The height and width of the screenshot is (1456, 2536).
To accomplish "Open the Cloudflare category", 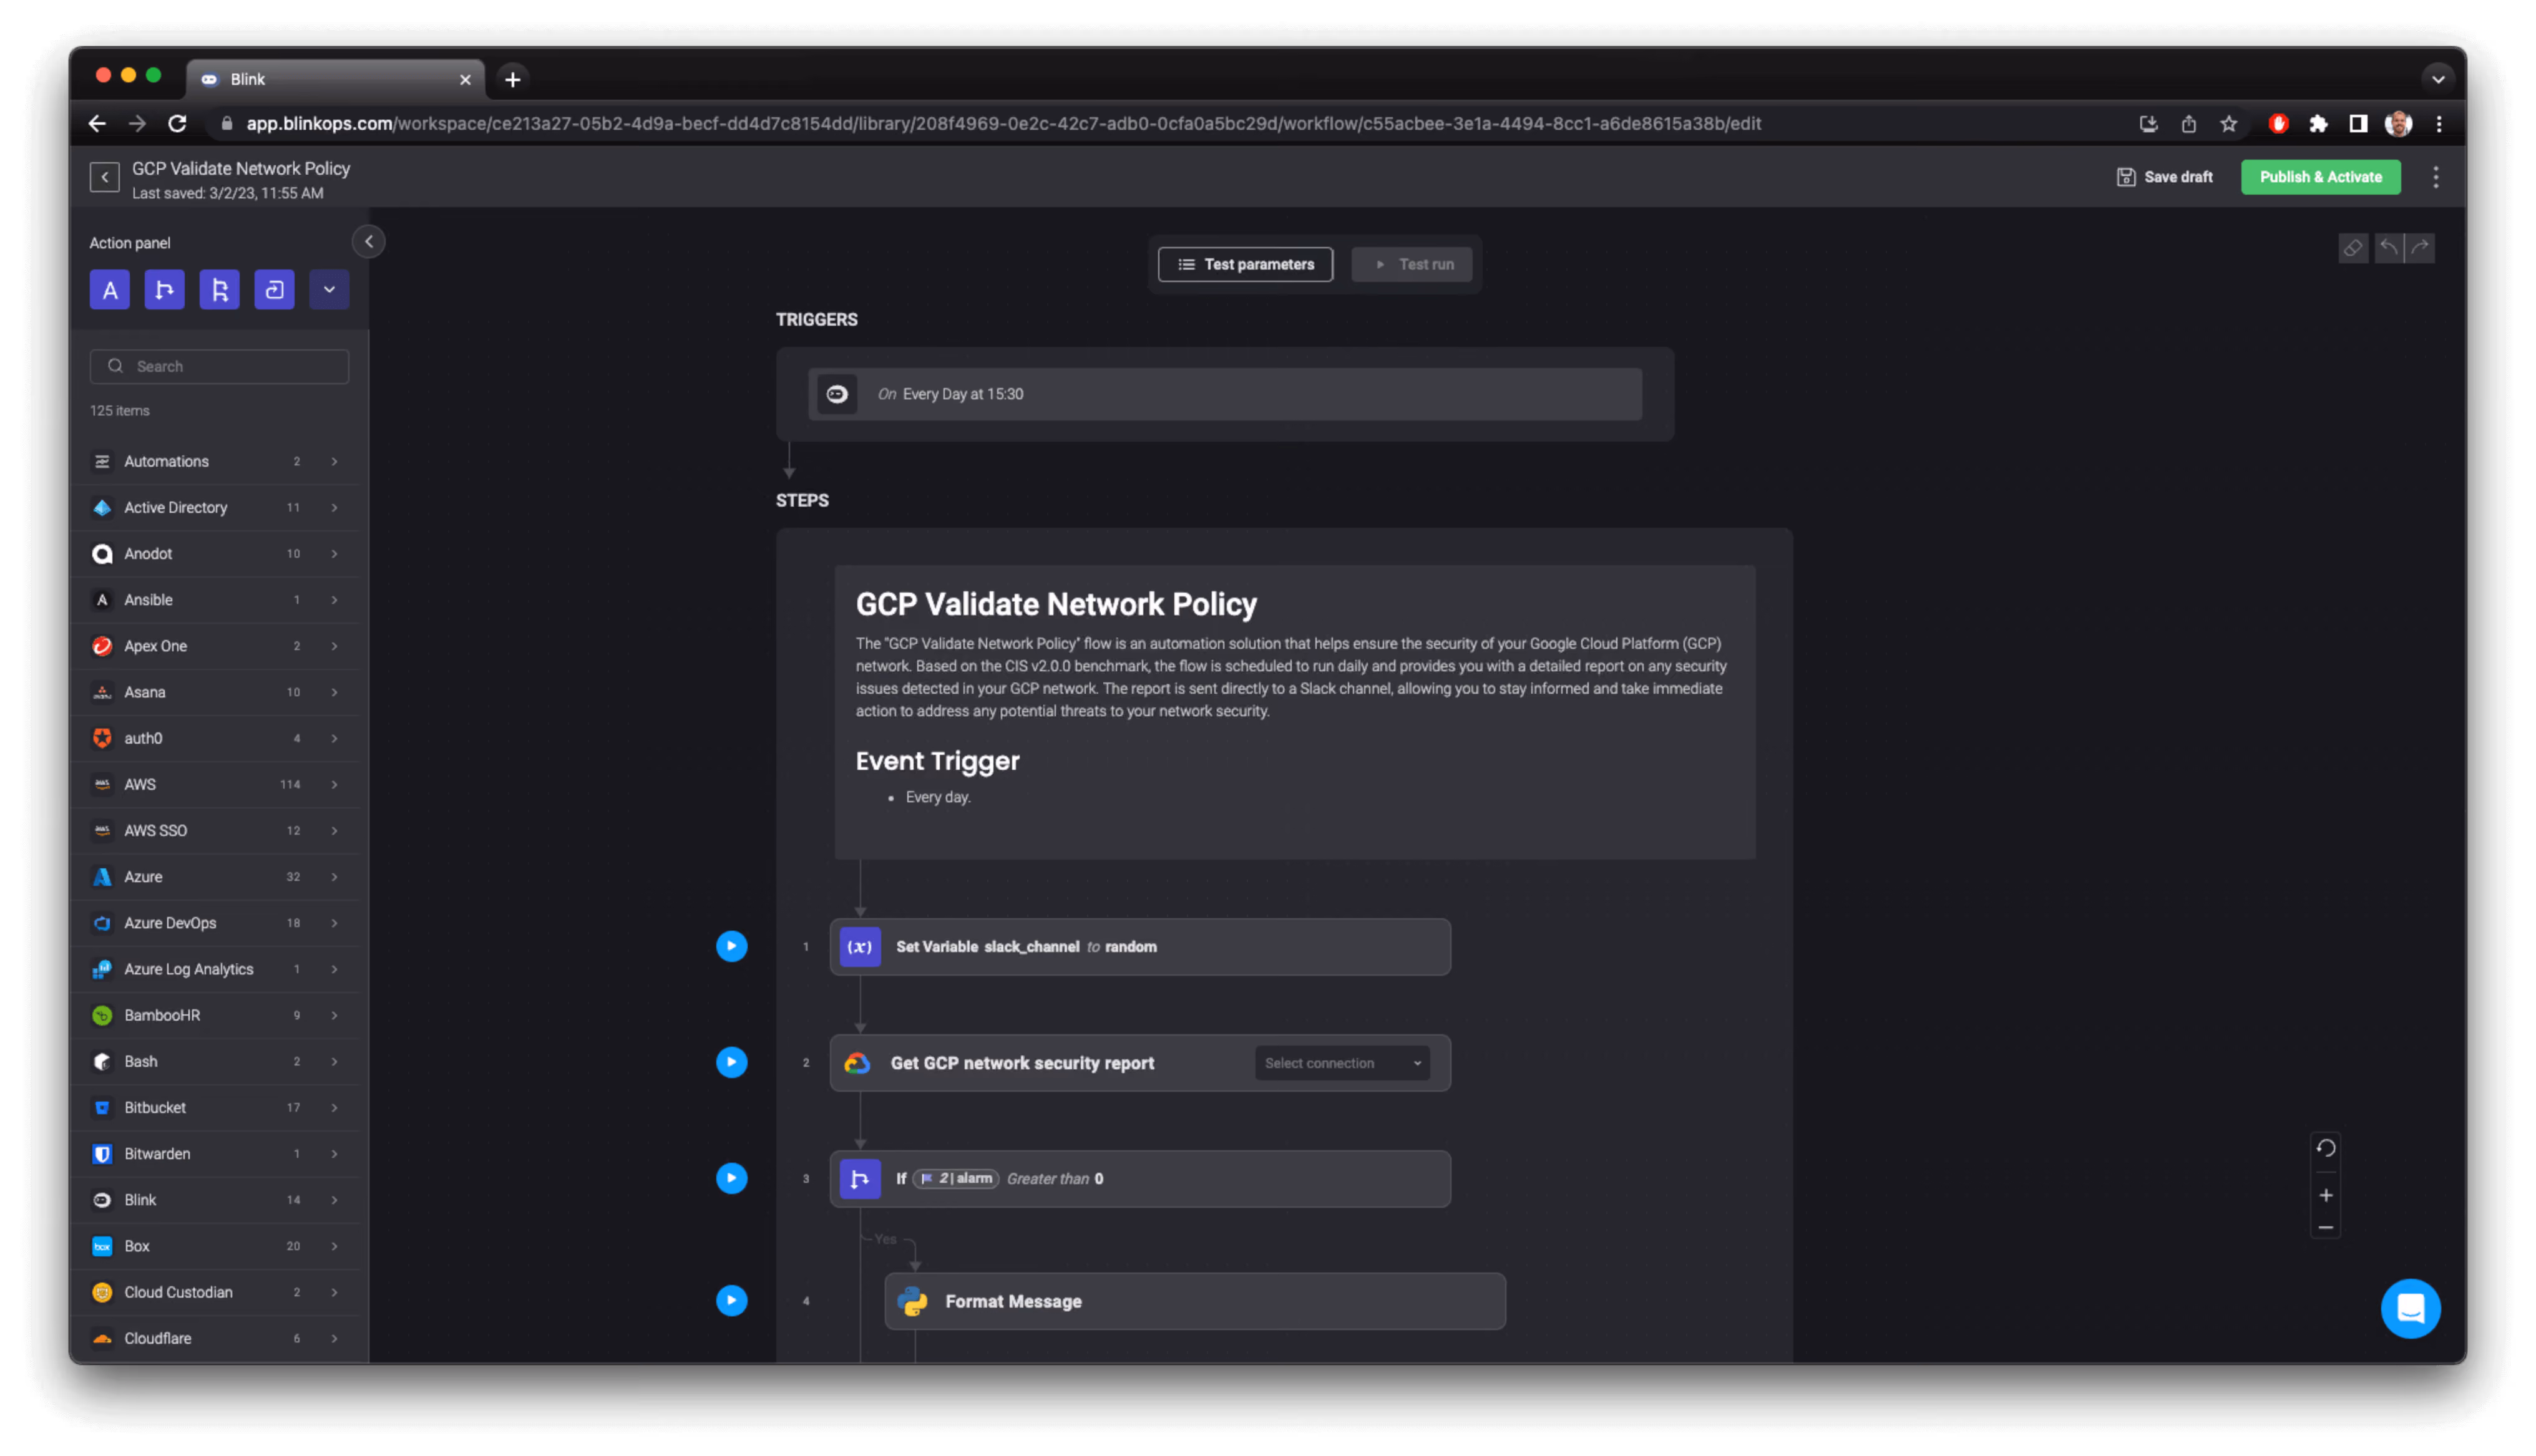I will click(215, 1338).
